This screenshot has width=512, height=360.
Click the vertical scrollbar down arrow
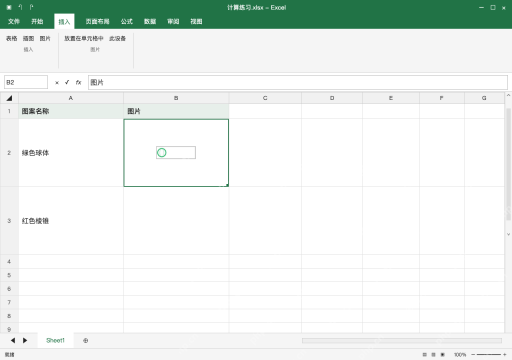(x=508, y=234)
